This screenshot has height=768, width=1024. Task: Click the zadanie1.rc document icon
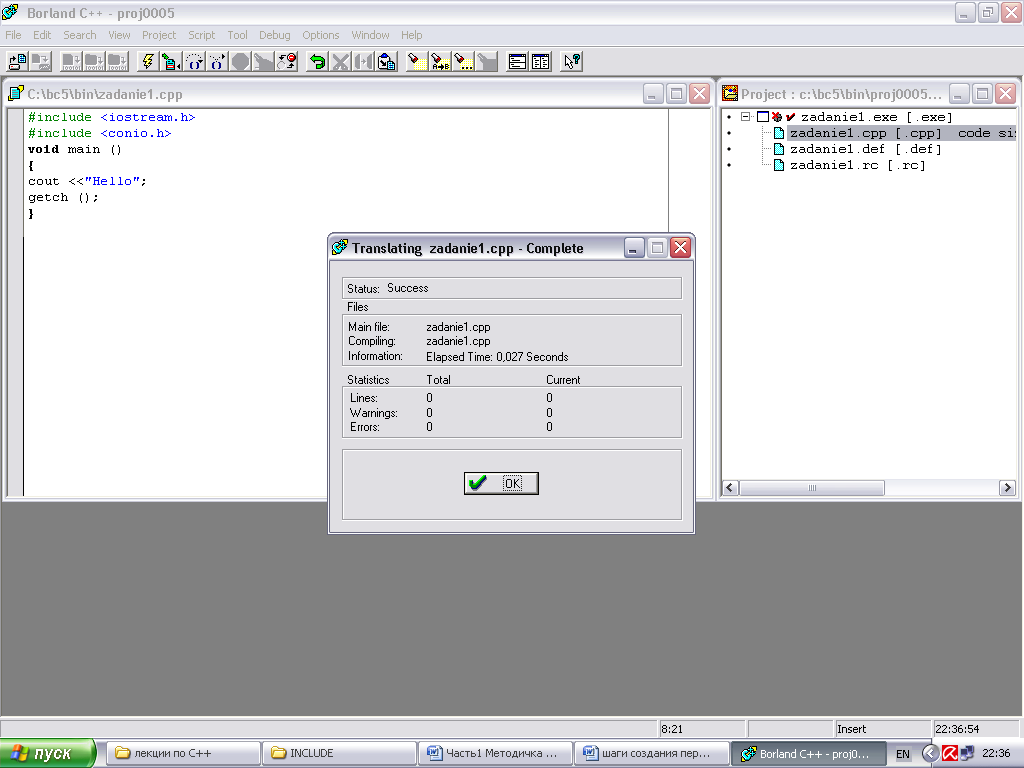pos(778,165)
